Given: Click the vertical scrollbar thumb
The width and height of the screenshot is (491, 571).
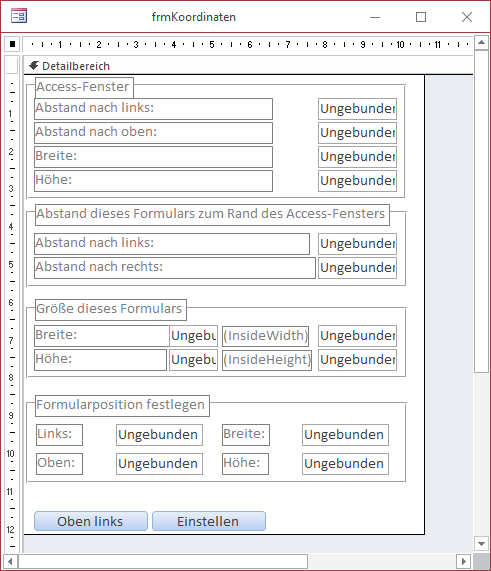Looking at the screenshot, I should click(x=481, y=211).
